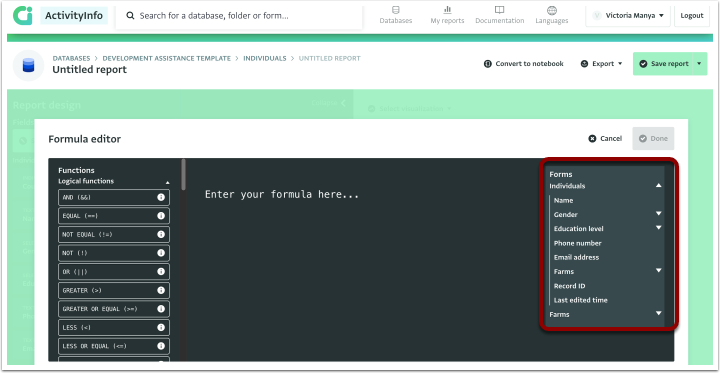Open the Databases section

[395, 15]
